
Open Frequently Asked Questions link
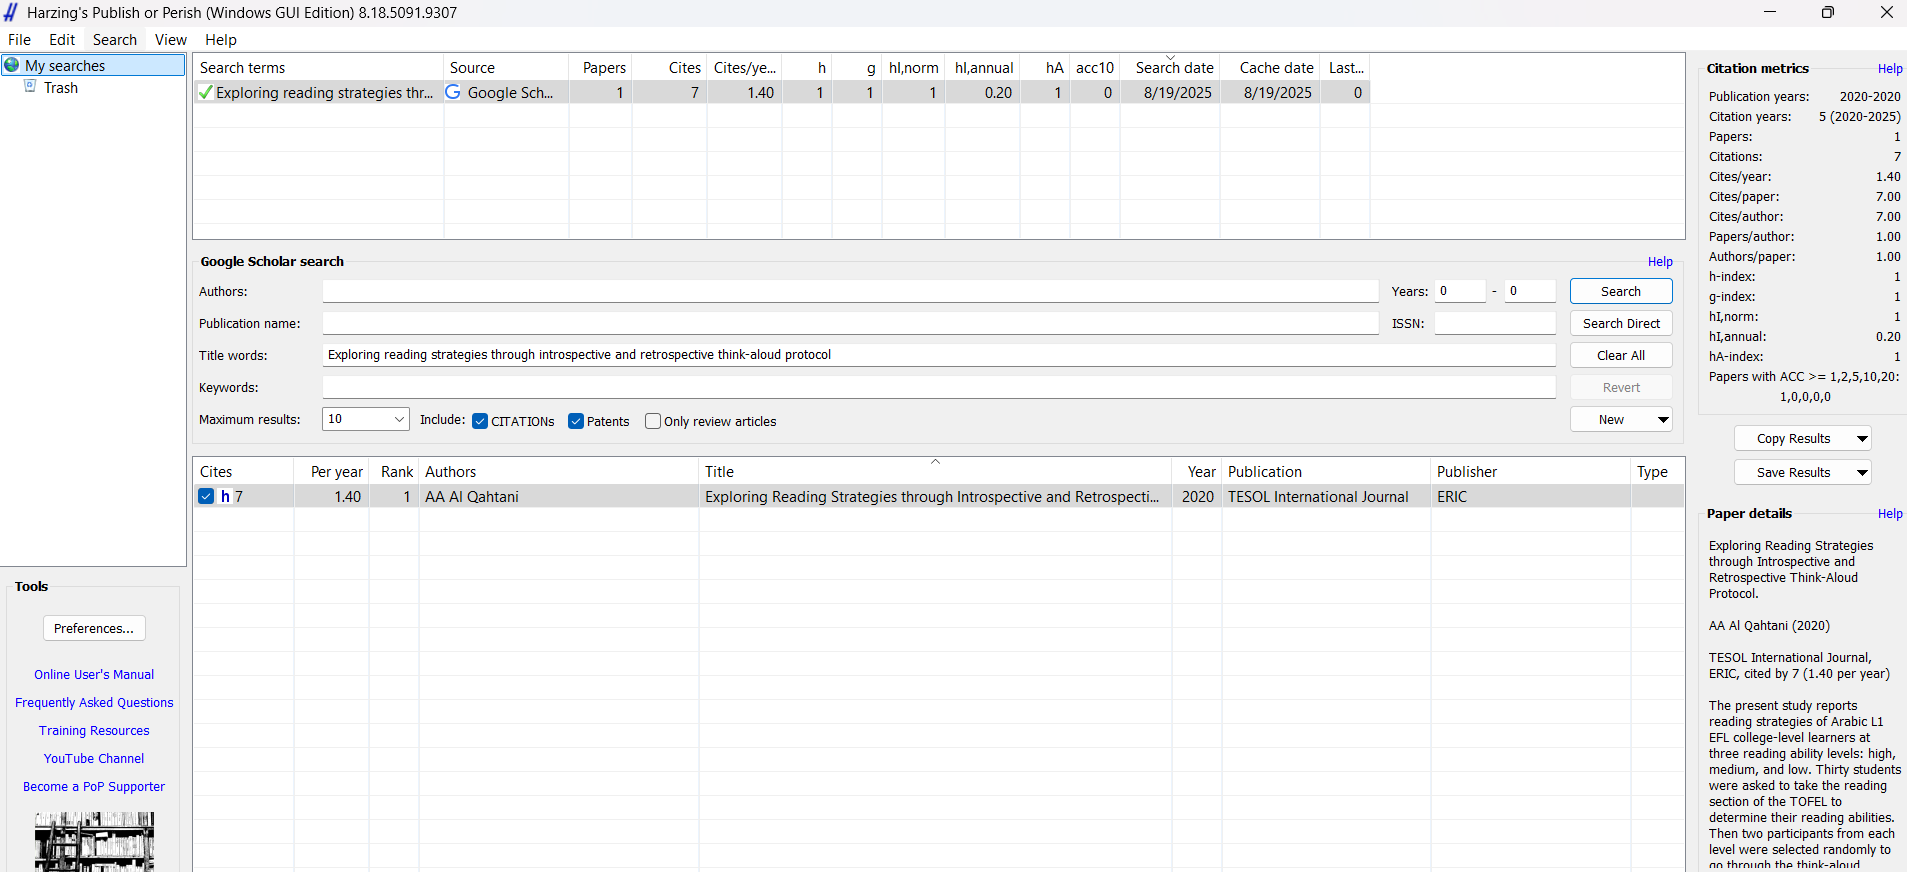[x=94, y=702]
